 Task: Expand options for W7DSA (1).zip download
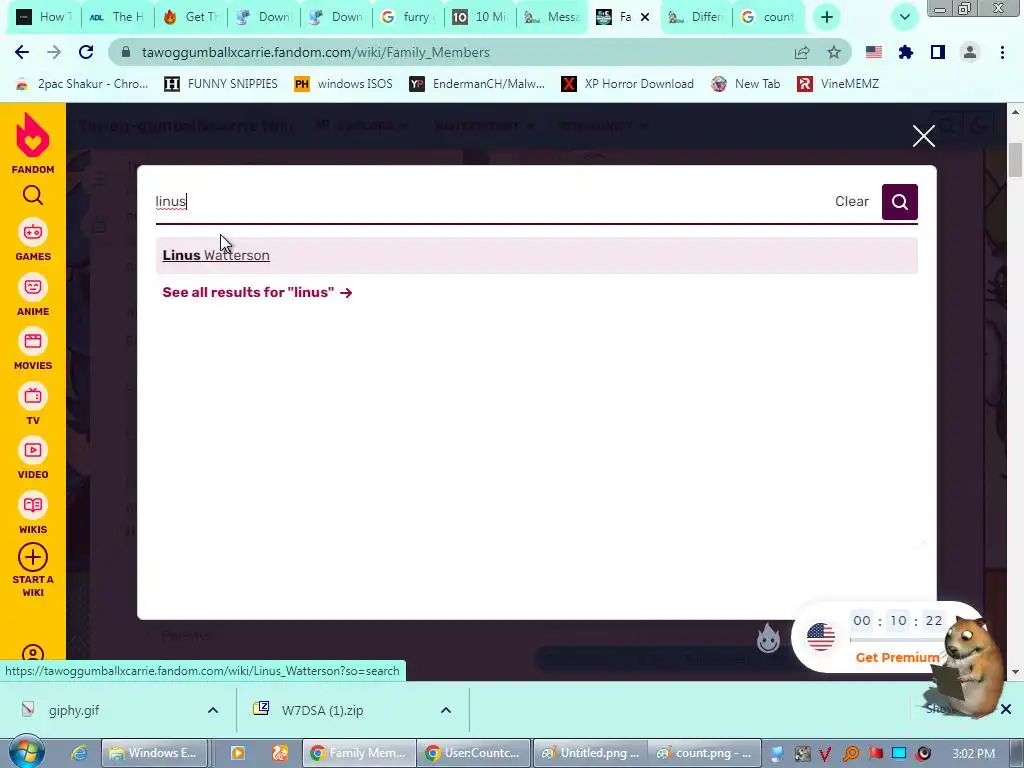pos(446,710)
